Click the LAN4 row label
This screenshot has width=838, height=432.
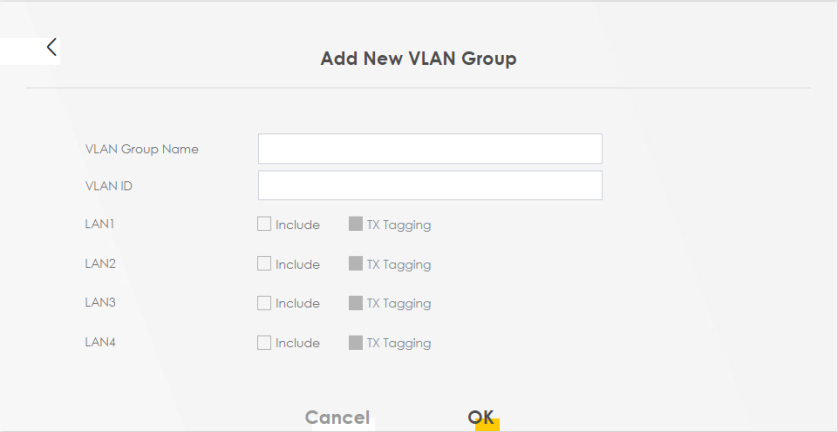(100, 342)
